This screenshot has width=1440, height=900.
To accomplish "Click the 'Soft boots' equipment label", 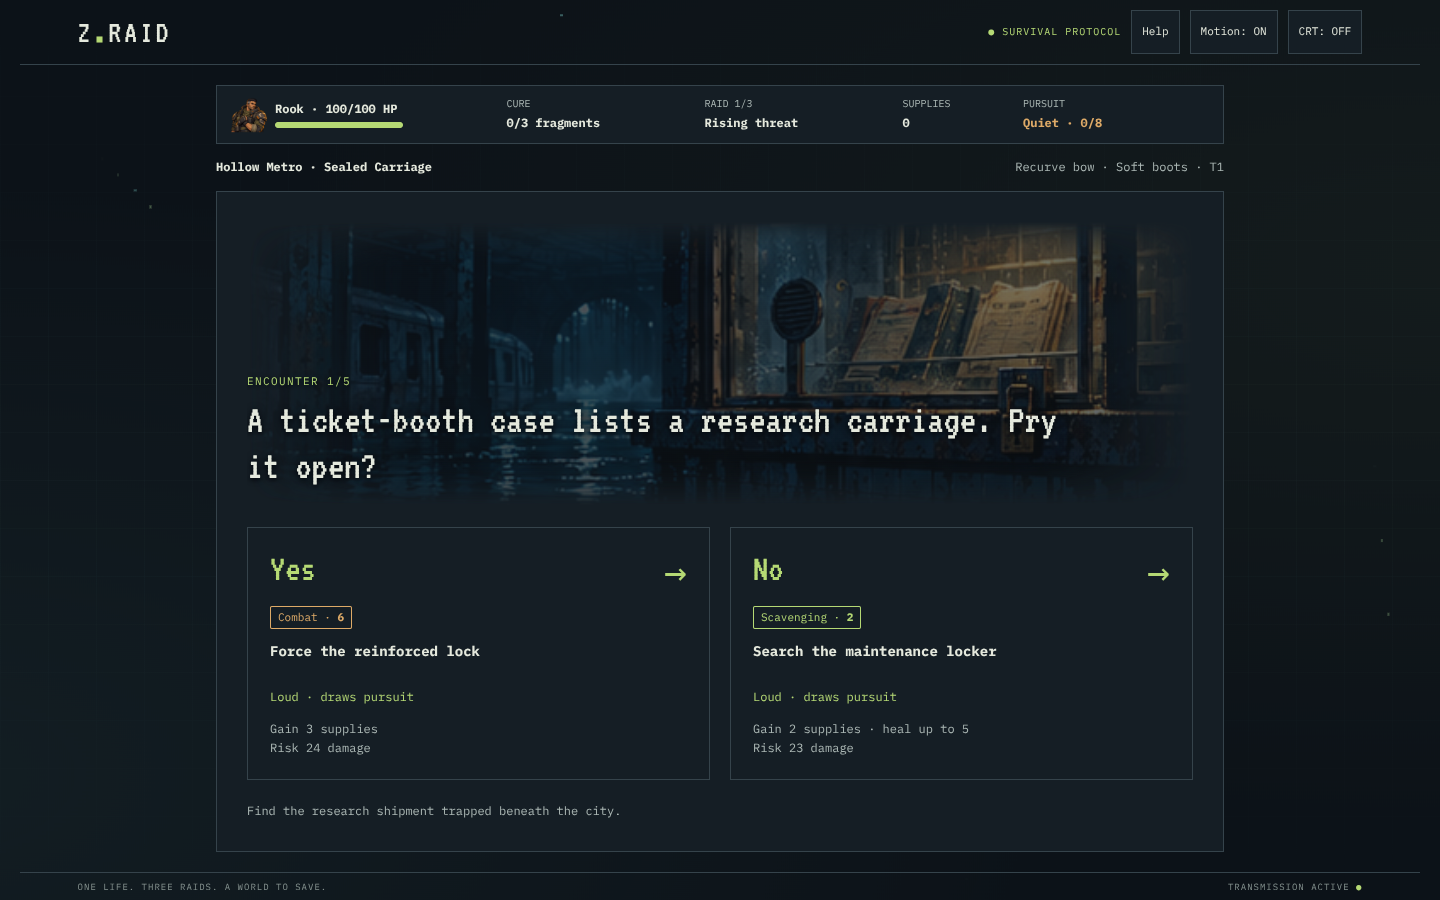I will (x=1152, y=167).
